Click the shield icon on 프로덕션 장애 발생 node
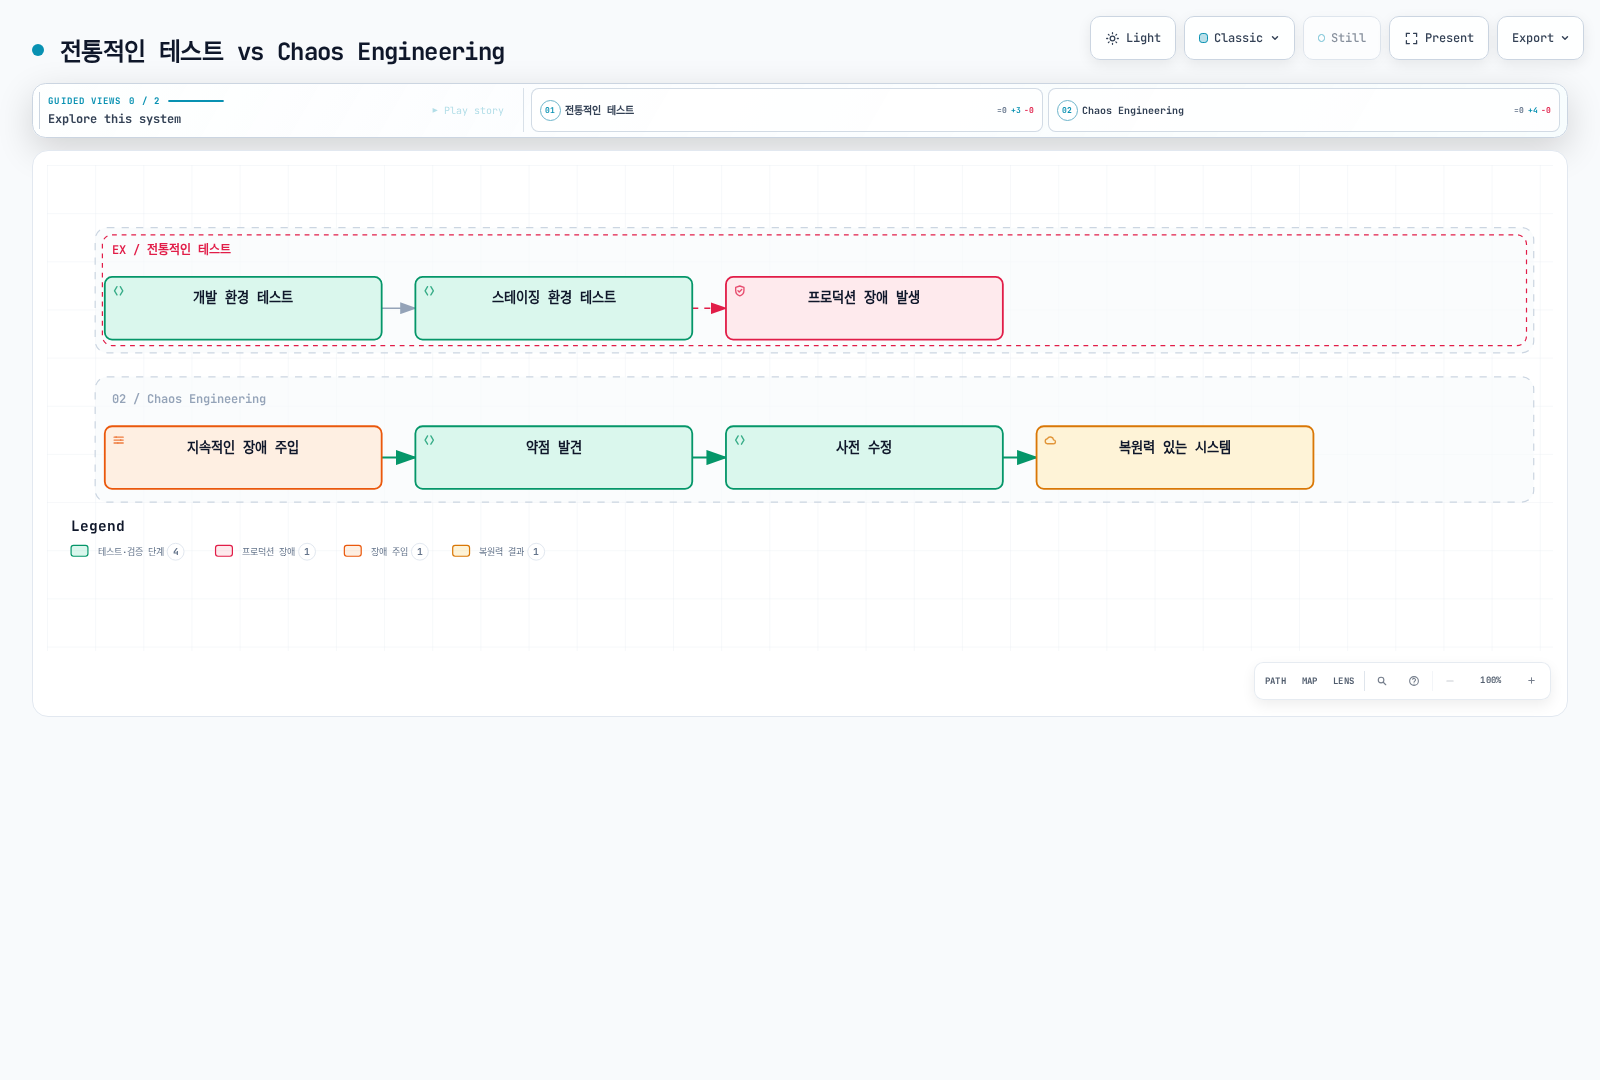The width and height of the screenshot is (1600, 1080). tap(740, 291)
